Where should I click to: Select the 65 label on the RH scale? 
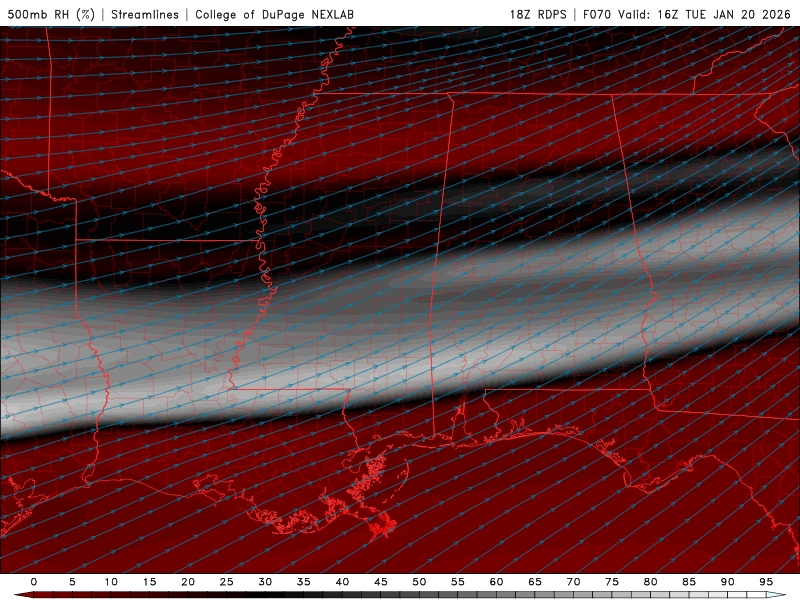tap(535, 582)
